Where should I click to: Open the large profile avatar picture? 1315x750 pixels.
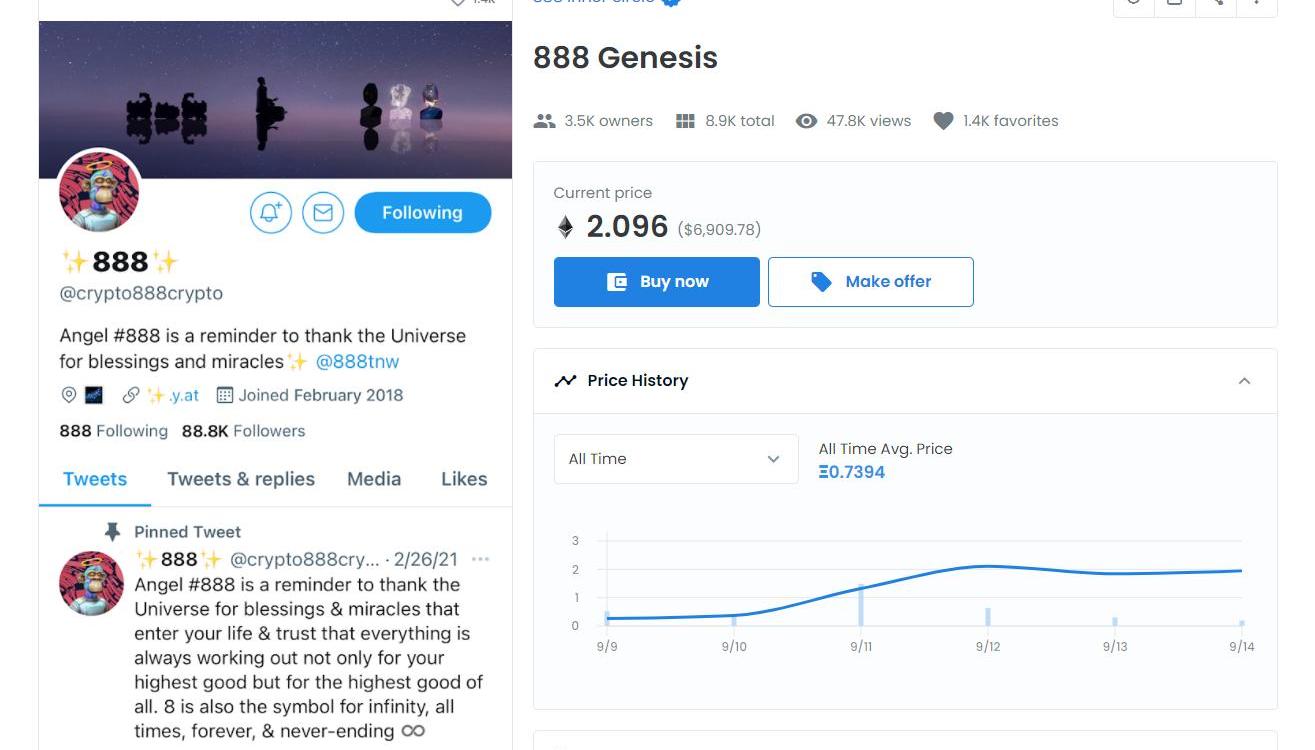[x=99, y=192]
